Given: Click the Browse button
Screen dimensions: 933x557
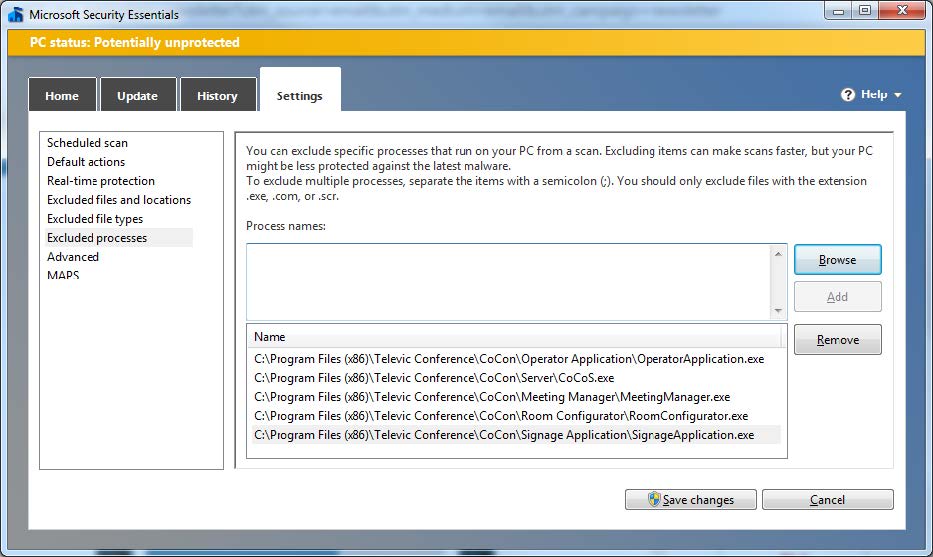Looking at the screenshot, I should 837,260.
